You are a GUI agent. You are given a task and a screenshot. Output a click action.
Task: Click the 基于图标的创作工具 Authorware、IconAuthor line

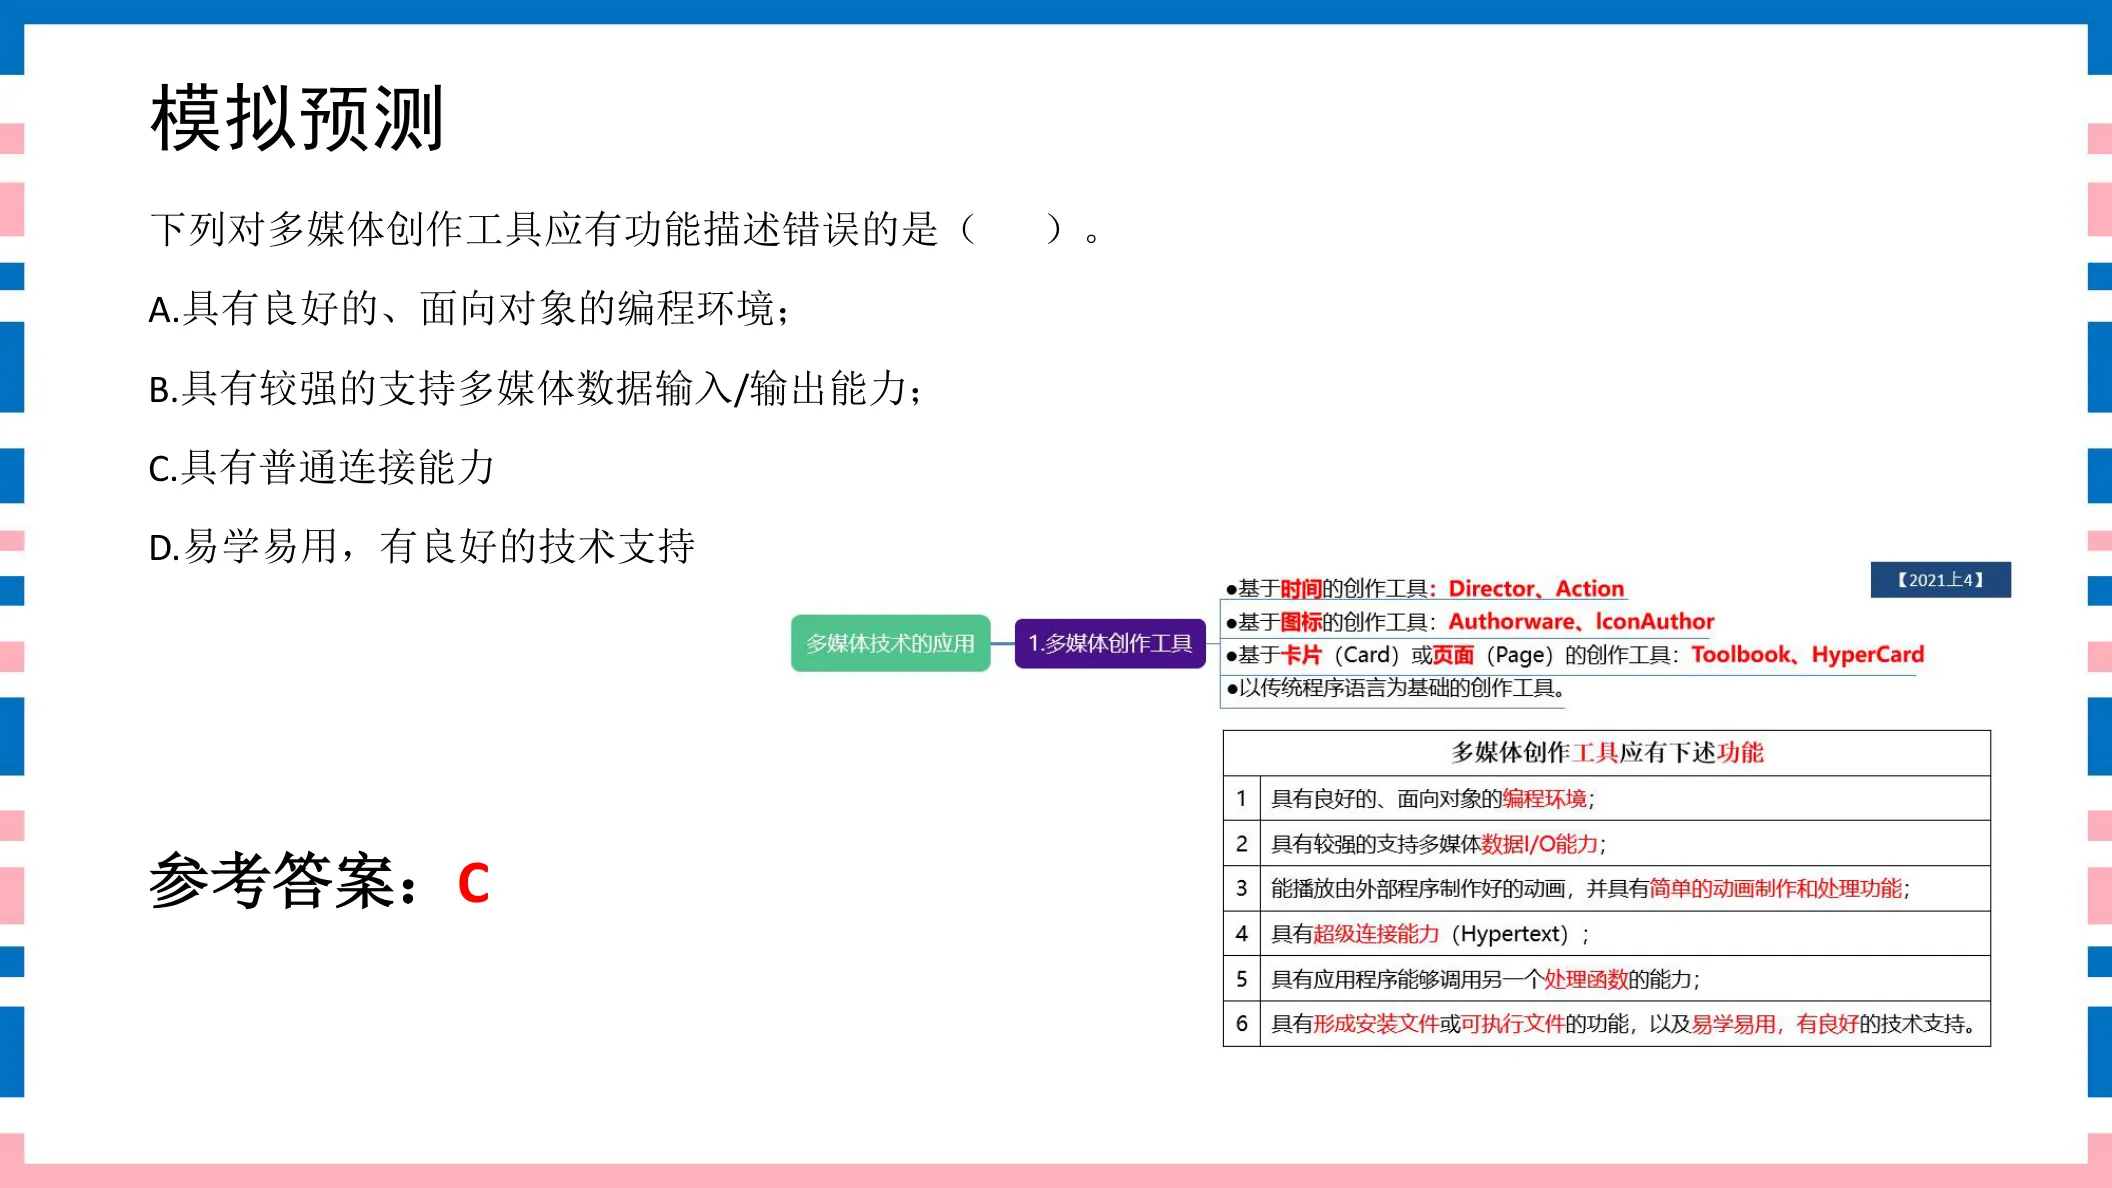click(x=1470, y=622)
